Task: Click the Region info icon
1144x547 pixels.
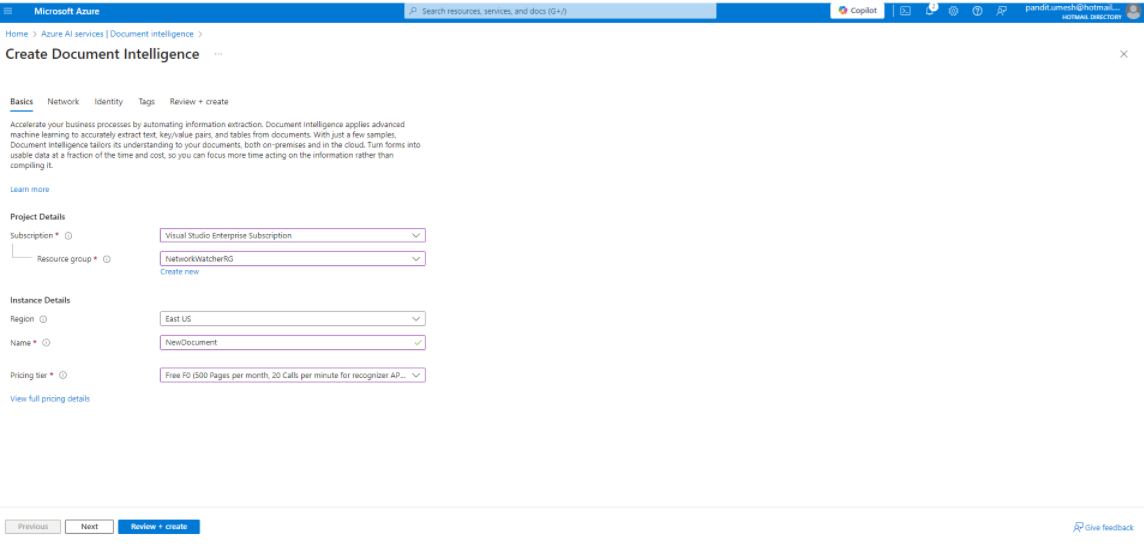Action: pyautogui.click(x=43, y=319)
